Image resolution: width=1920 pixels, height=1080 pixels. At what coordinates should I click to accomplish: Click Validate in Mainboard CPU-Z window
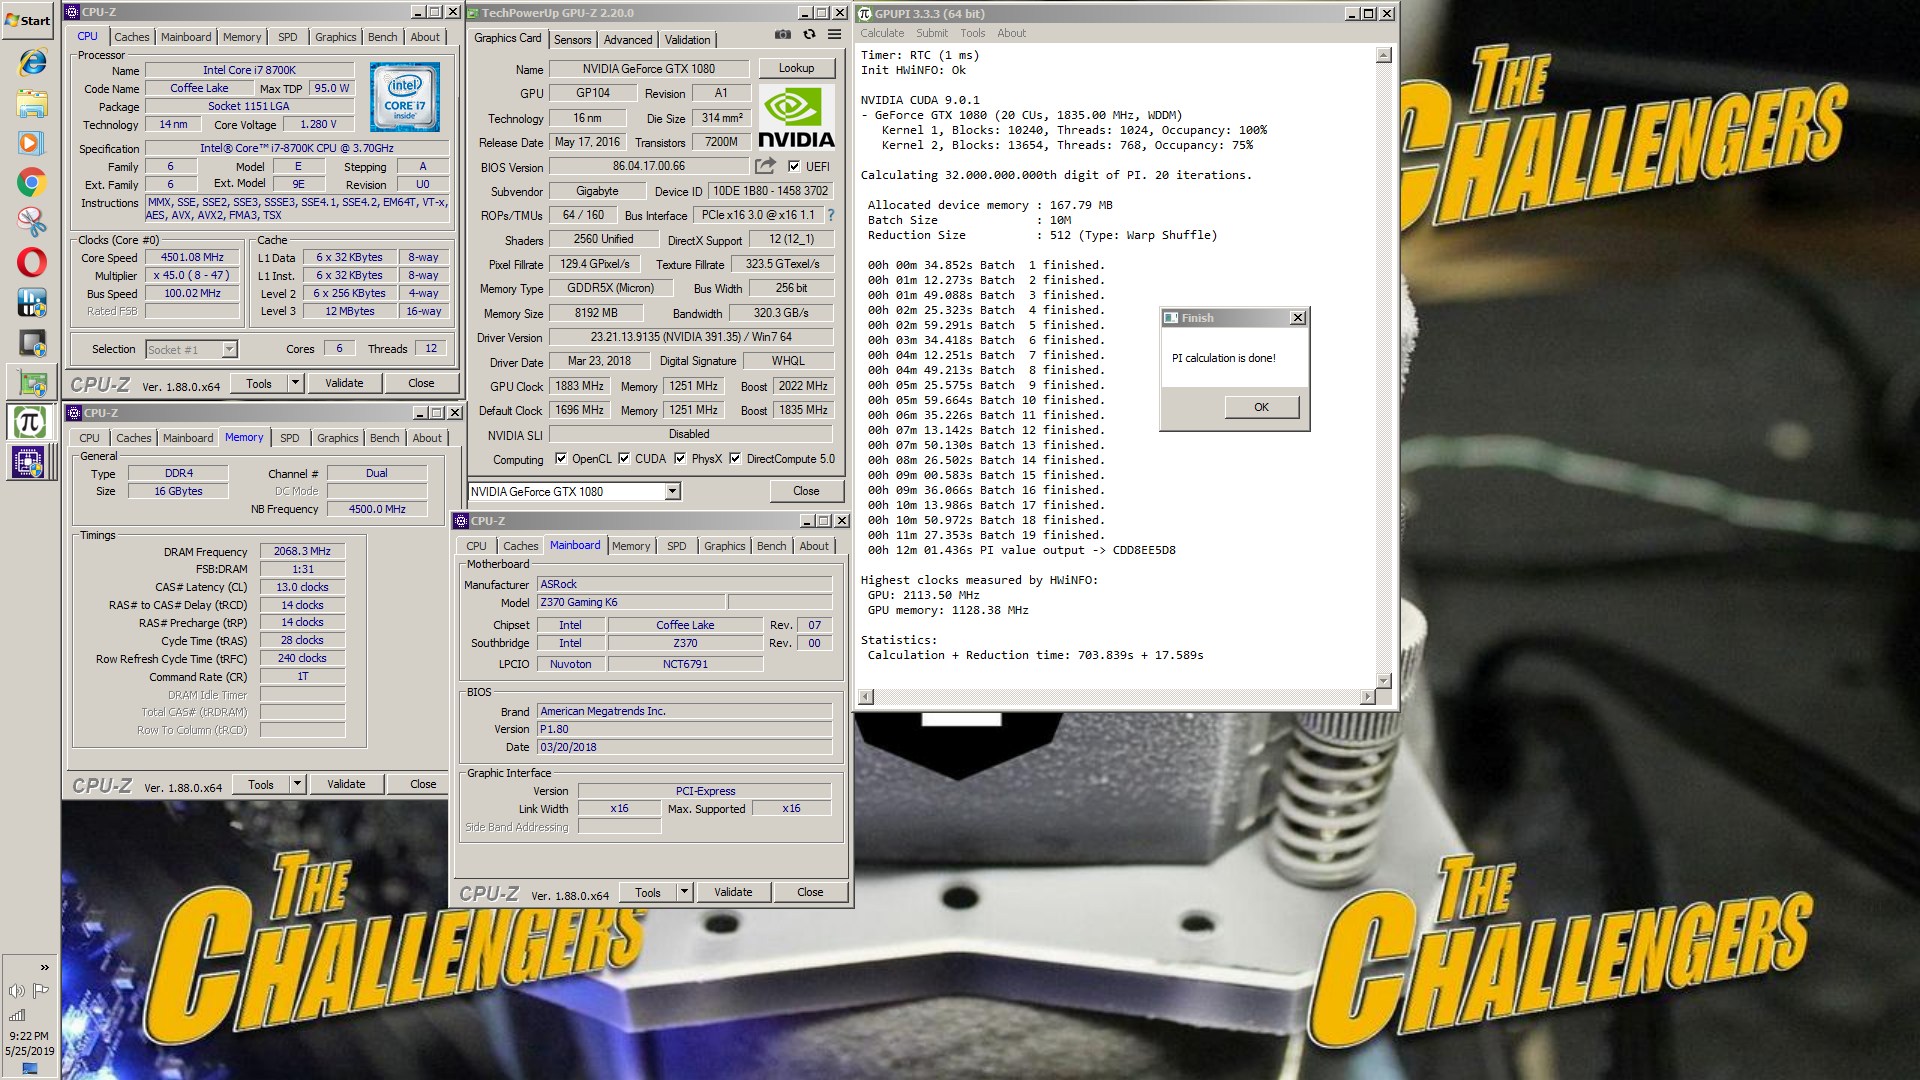pyautogui.click(x=733, y=892)
